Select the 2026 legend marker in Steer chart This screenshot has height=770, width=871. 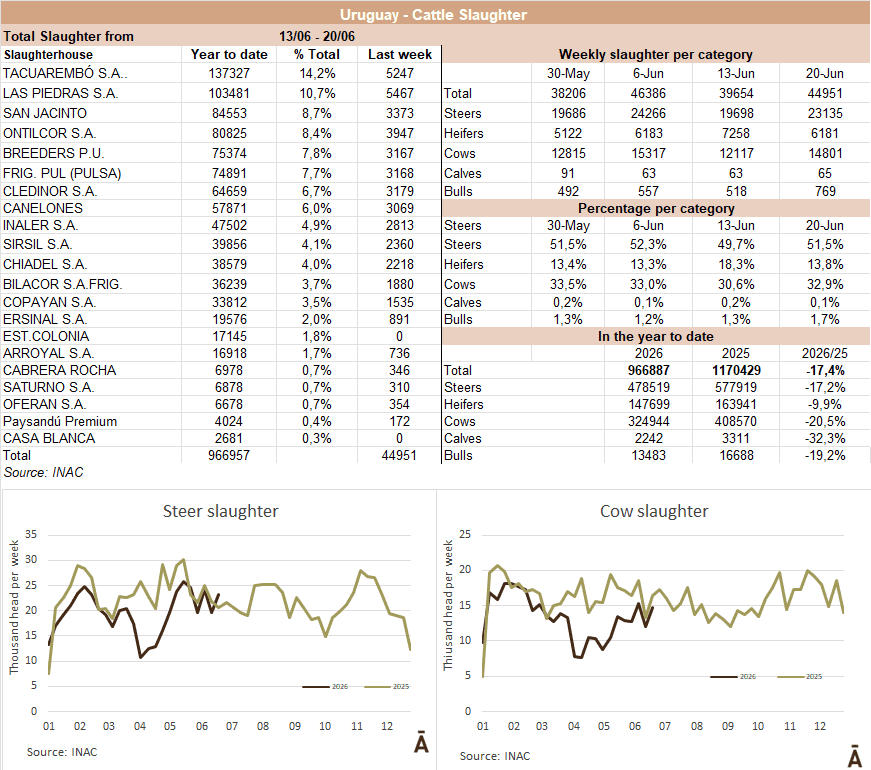tap(316, 687)
